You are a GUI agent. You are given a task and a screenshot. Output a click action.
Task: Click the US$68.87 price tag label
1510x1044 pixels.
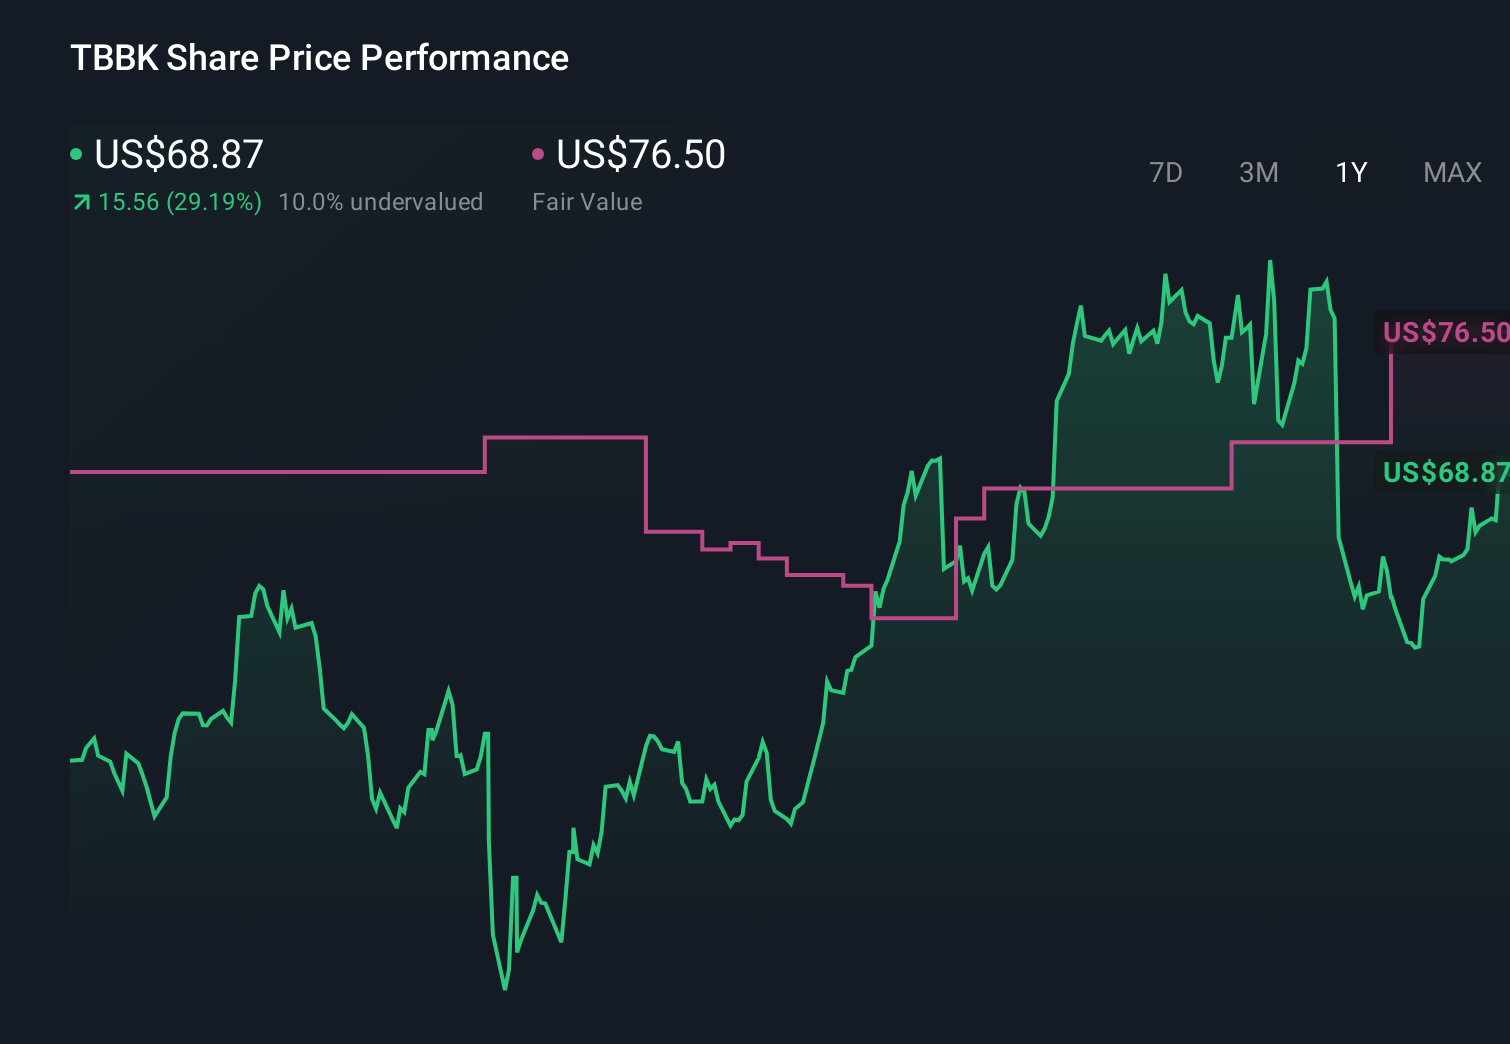point(1444,472)
